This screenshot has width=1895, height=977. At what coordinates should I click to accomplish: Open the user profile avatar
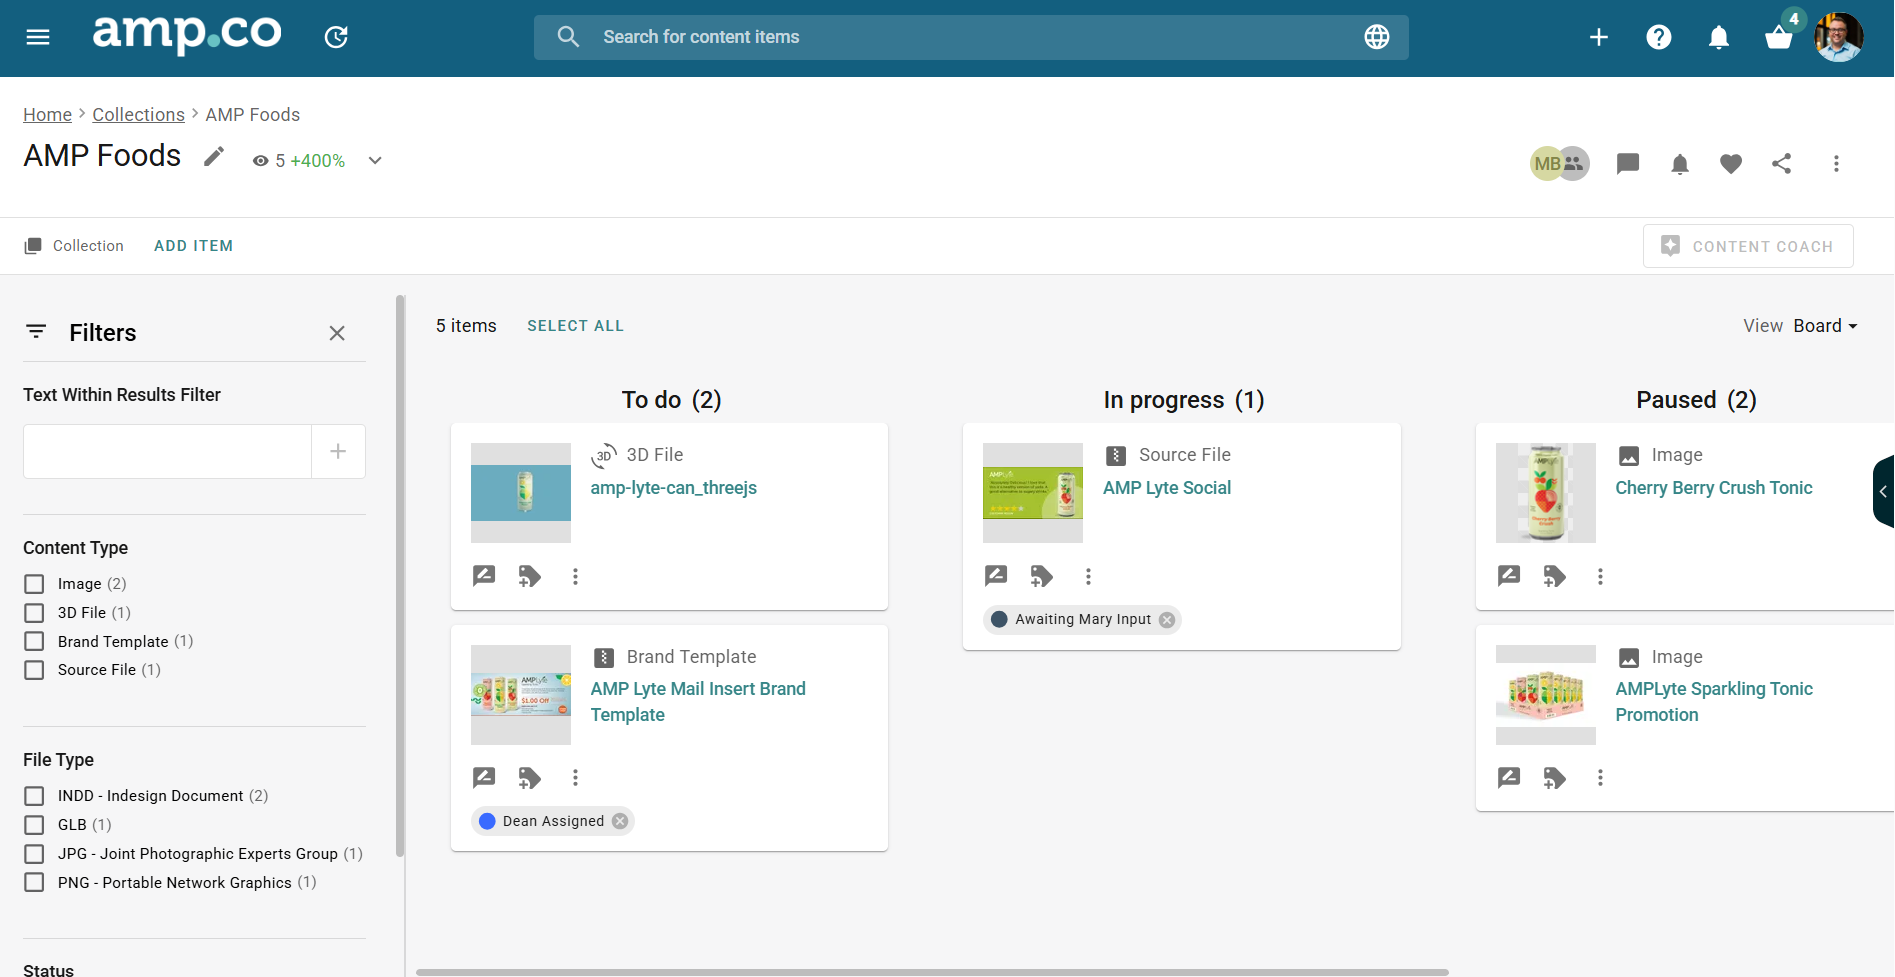click(x=1839, y=37)
